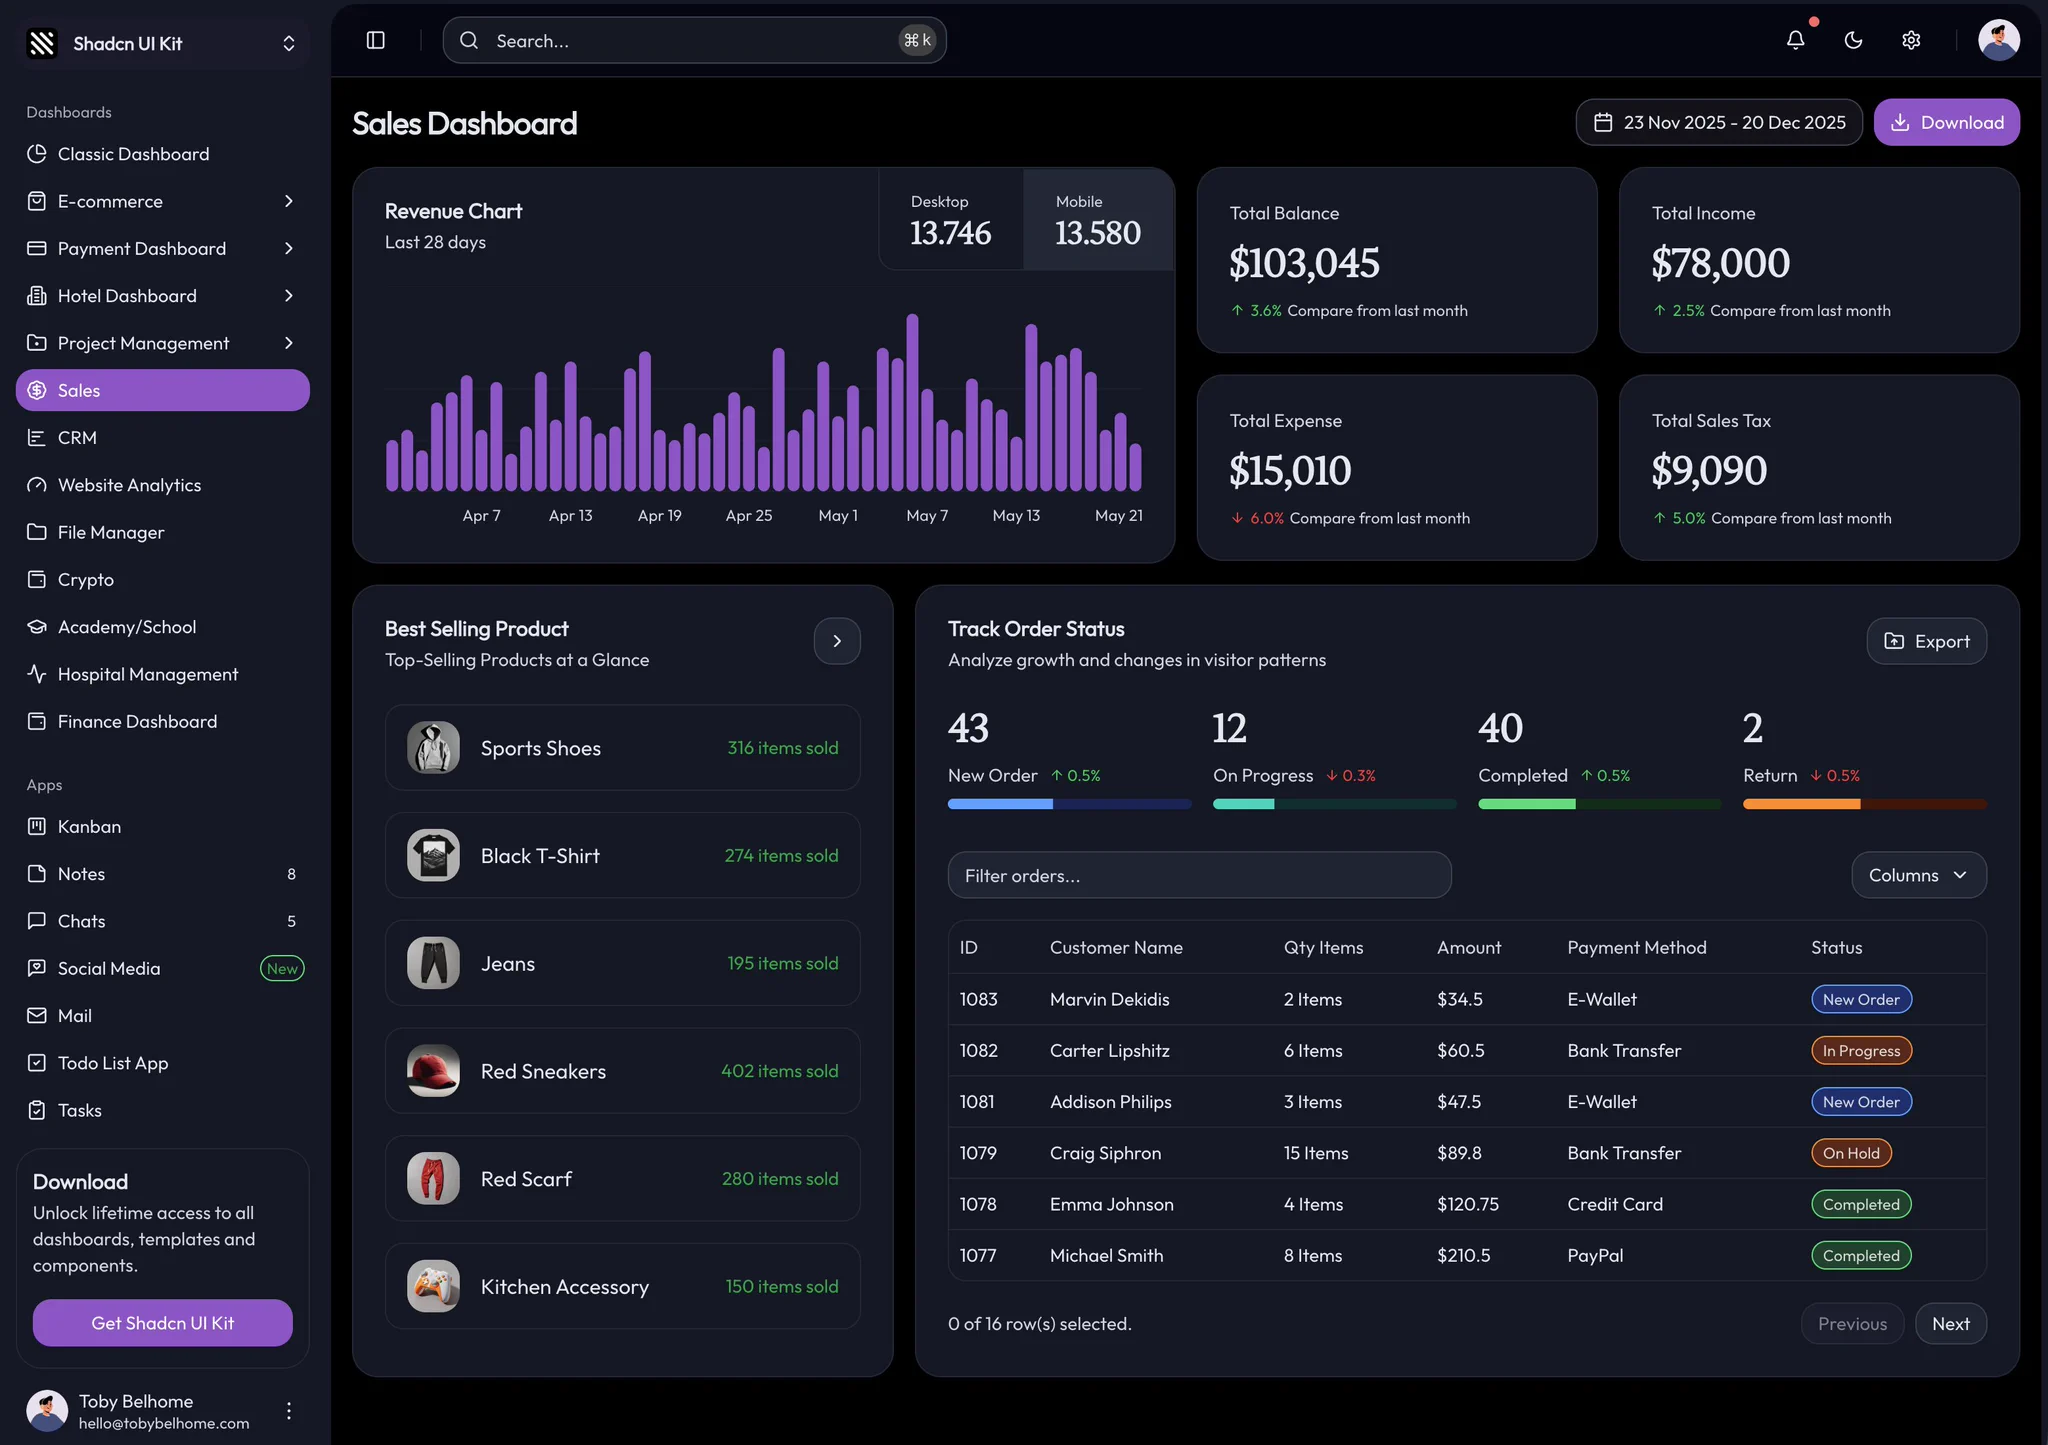Open Best Selling Product arrow button

837,641
